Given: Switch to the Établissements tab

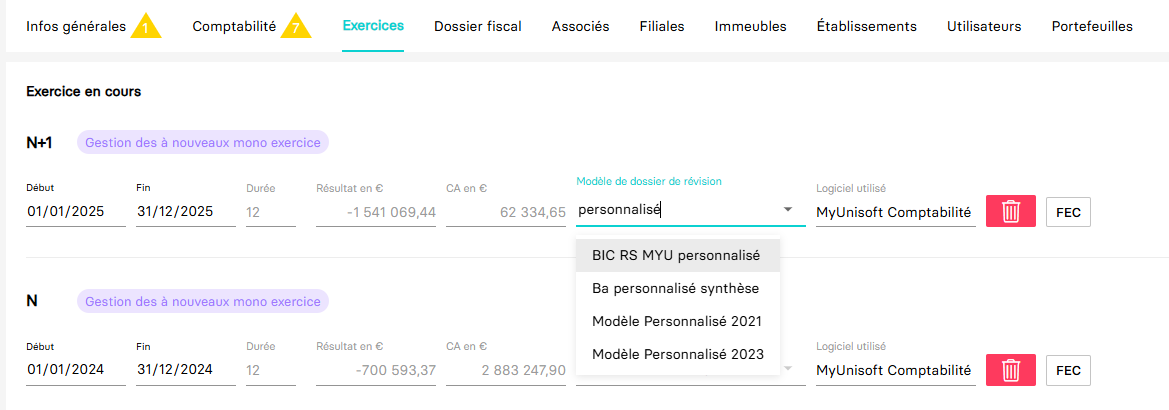Looking at the screenshot, I should pos(866,26).
